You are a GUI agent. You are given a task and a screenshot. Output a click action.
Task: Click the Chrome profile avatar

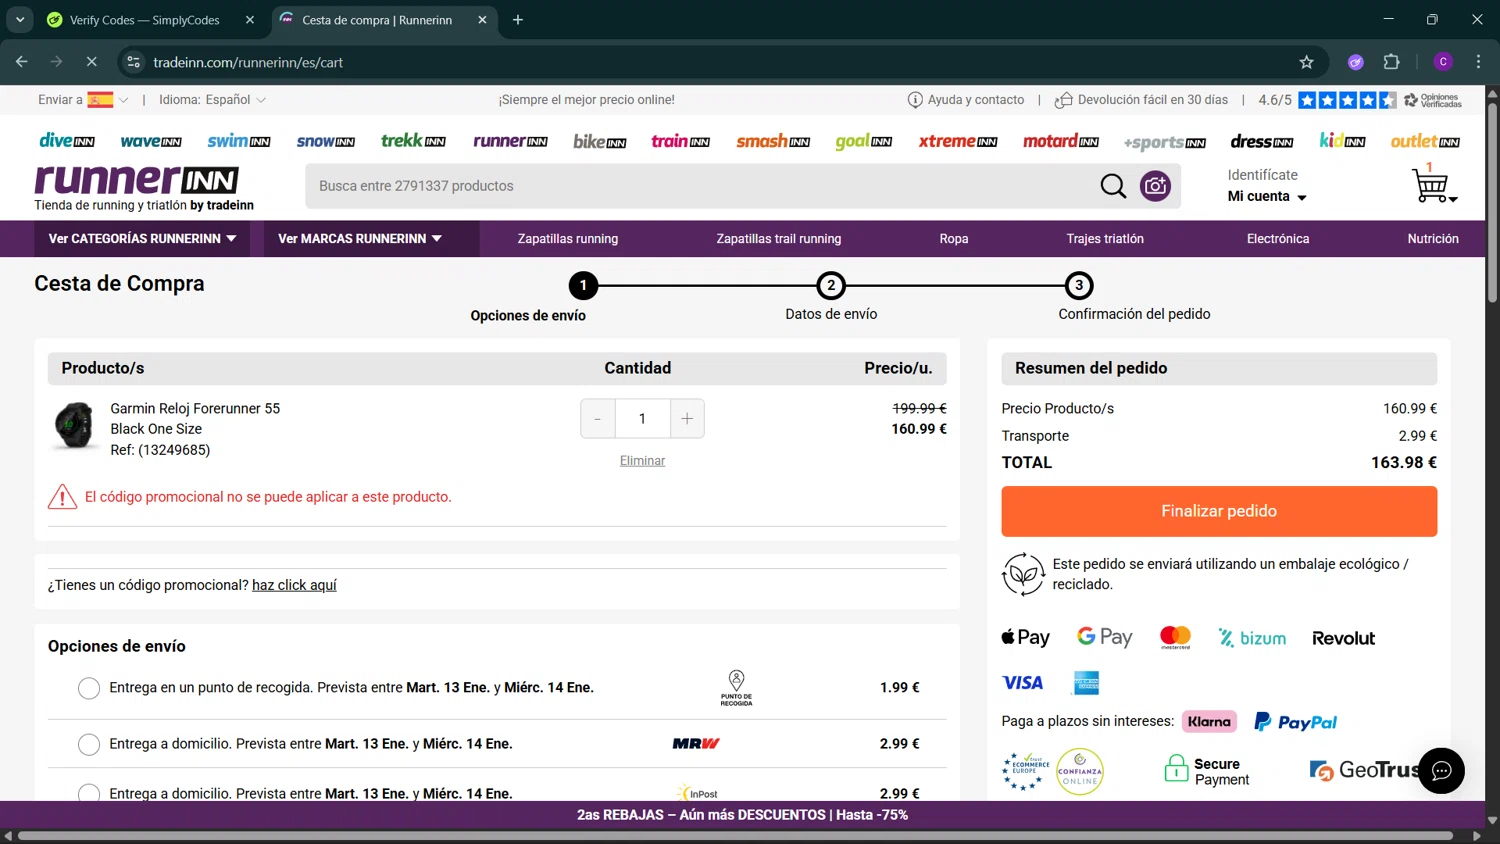1443,62
